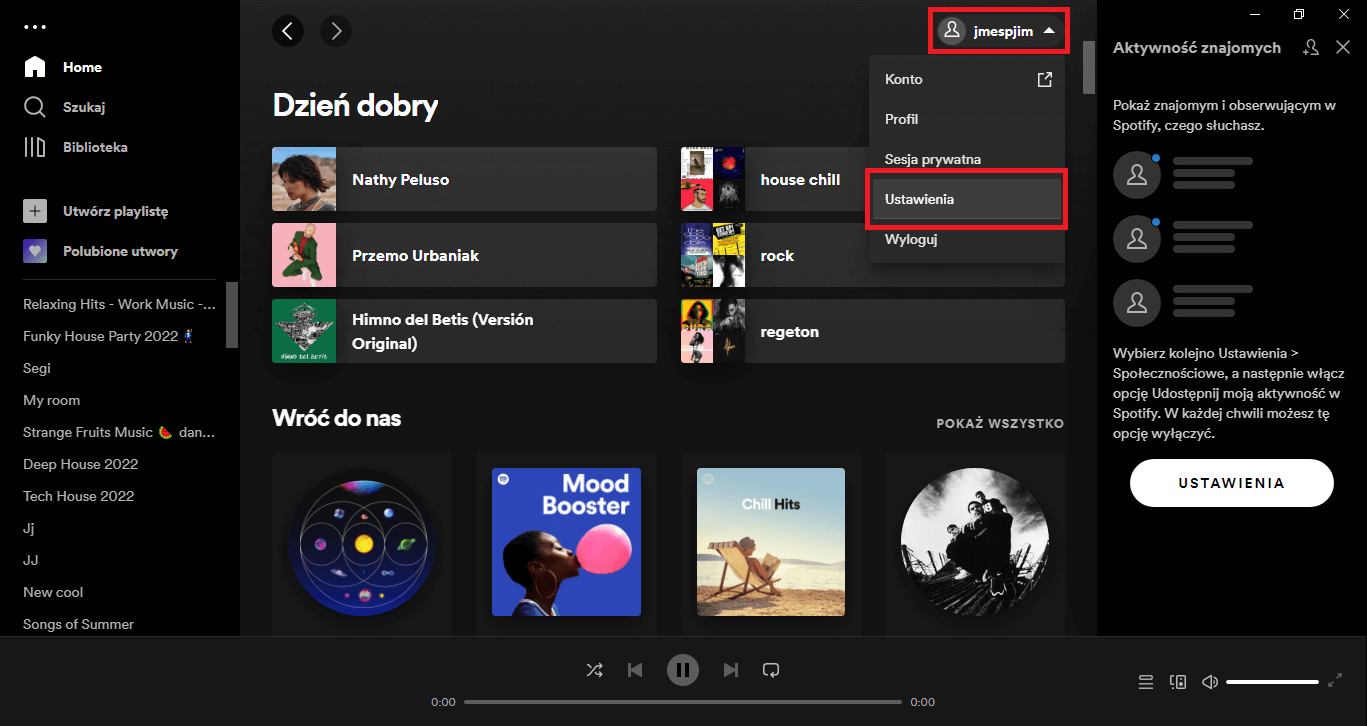Select the Jj playlist

[x=29, y=528]
